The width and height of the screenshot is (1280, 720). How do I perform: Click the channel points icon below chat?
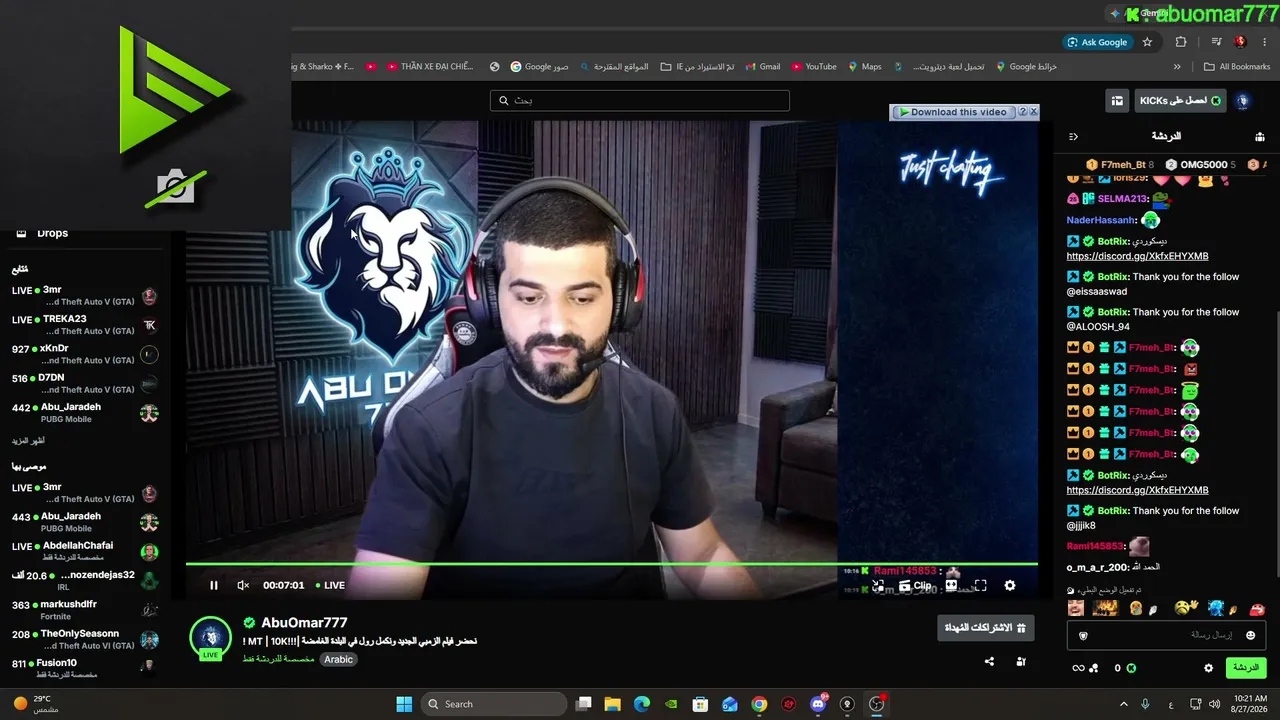pos(1093,668)
